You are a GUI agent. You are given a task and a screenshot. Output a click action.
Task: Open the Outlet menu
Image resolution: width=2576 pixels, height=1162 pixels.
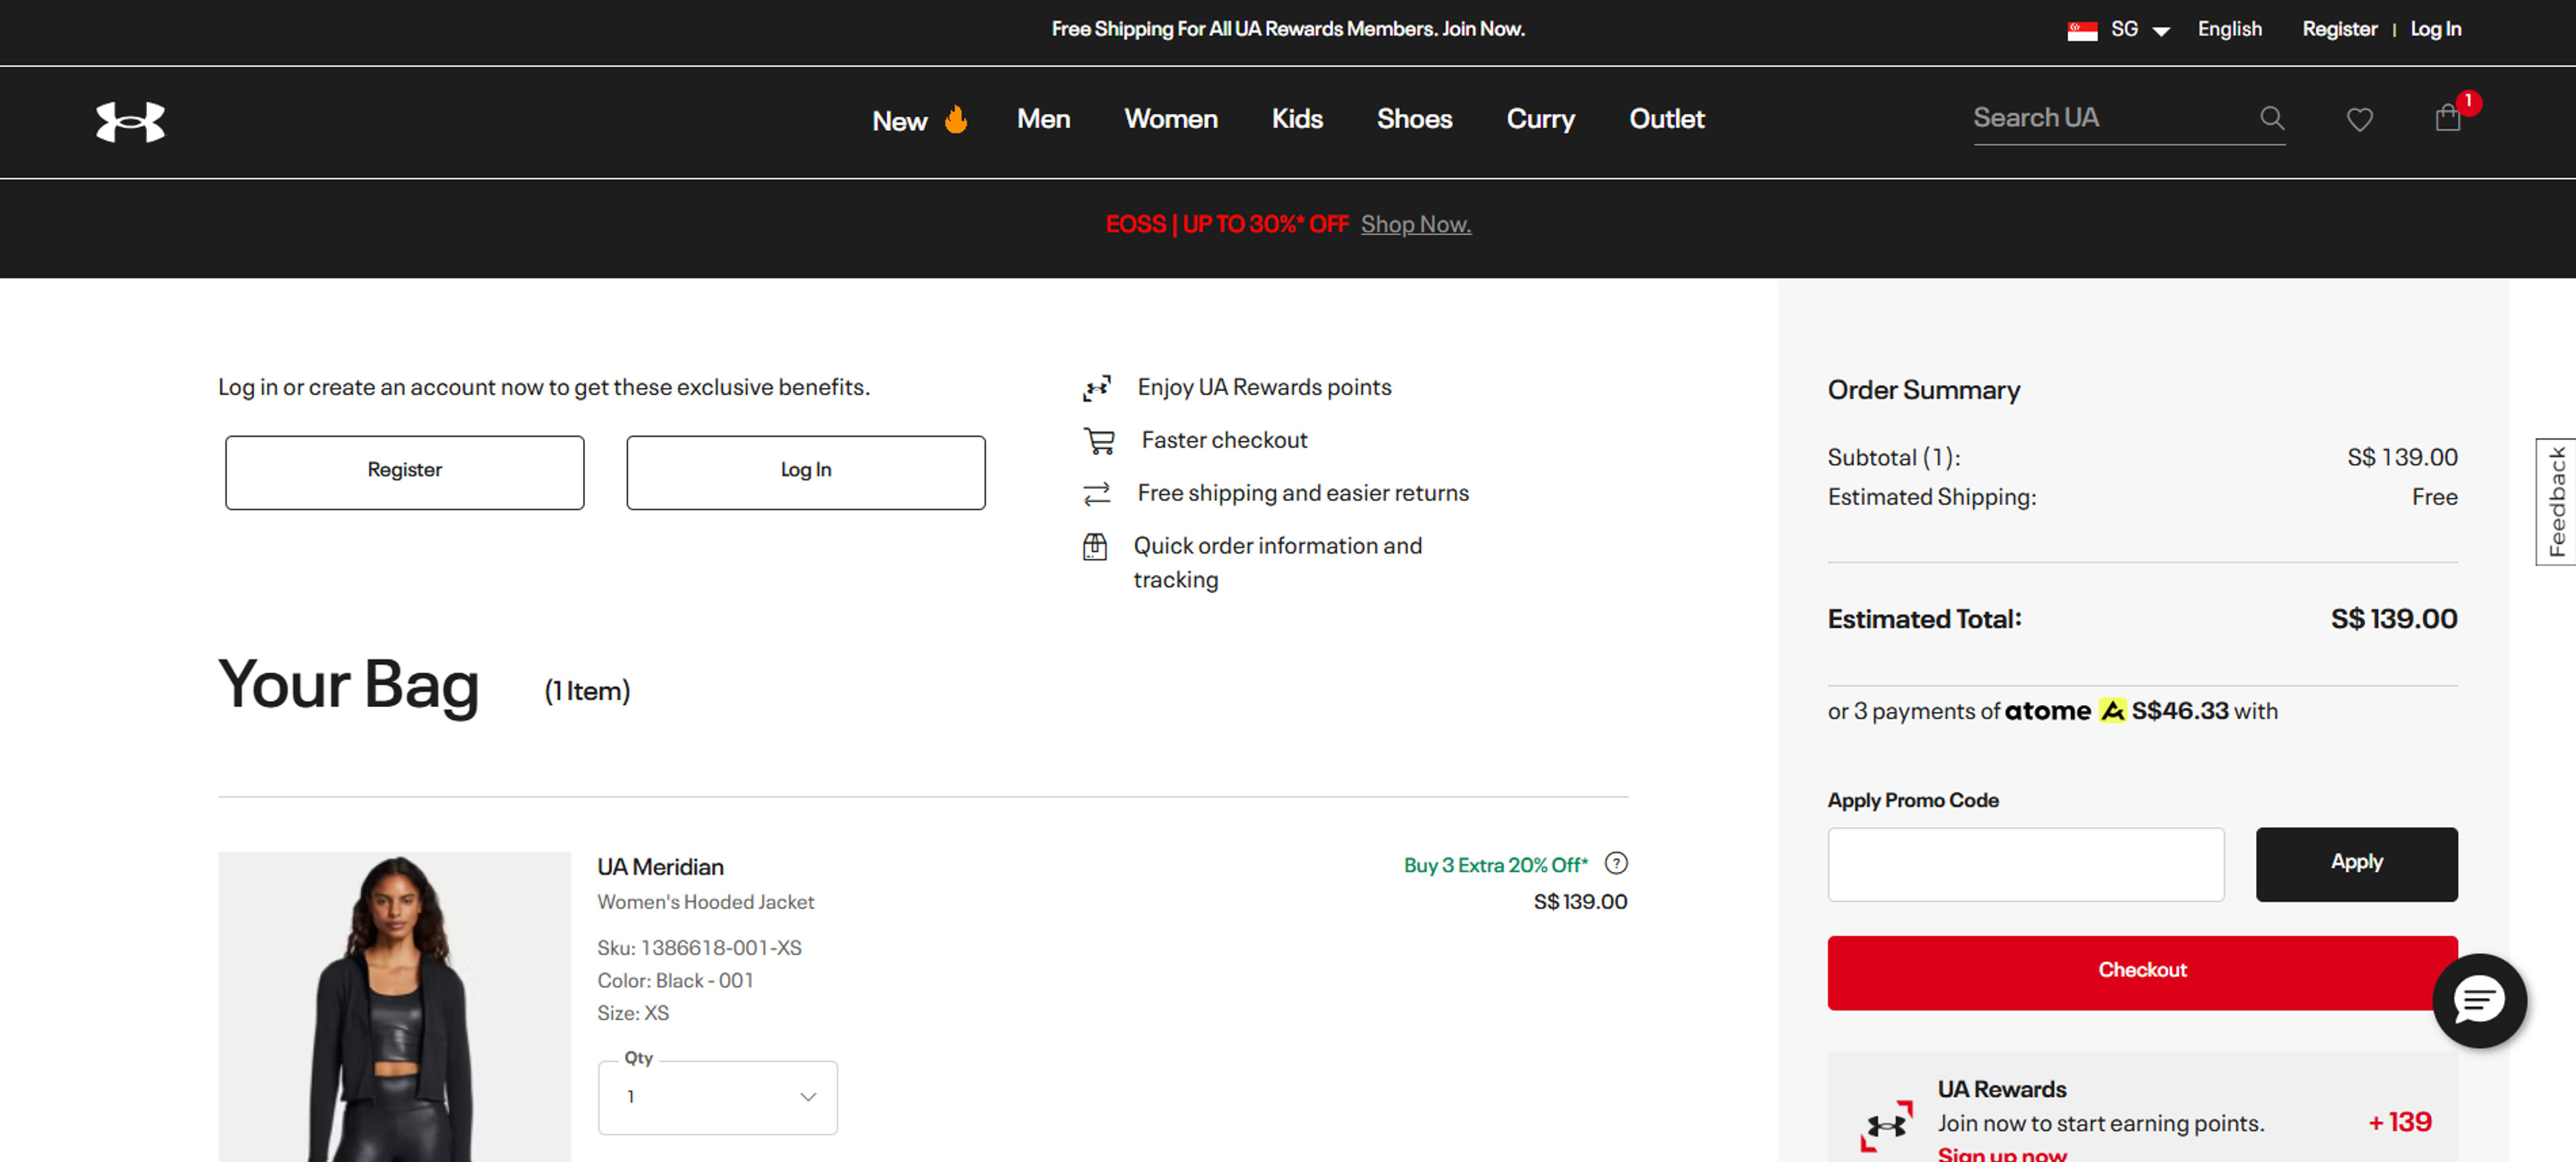(1666, 119)
